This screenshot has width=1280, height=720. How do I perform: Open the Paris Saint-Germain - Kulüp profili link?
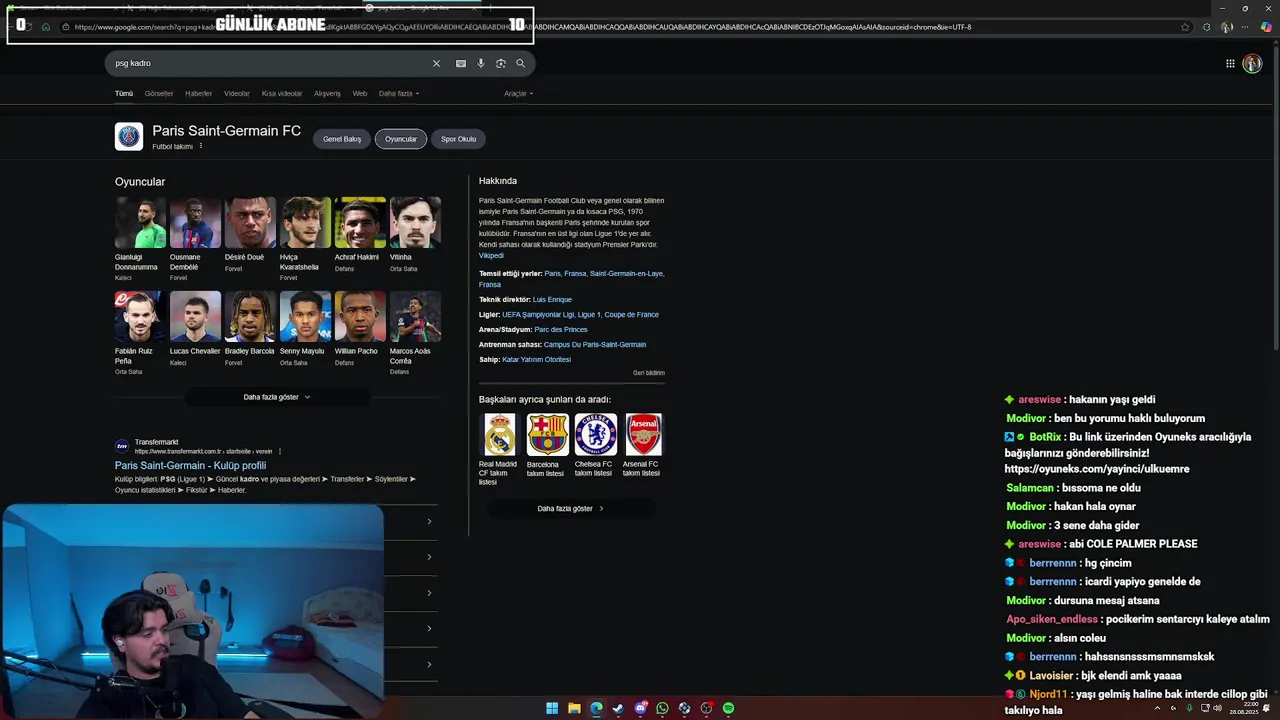coord(190,465)
